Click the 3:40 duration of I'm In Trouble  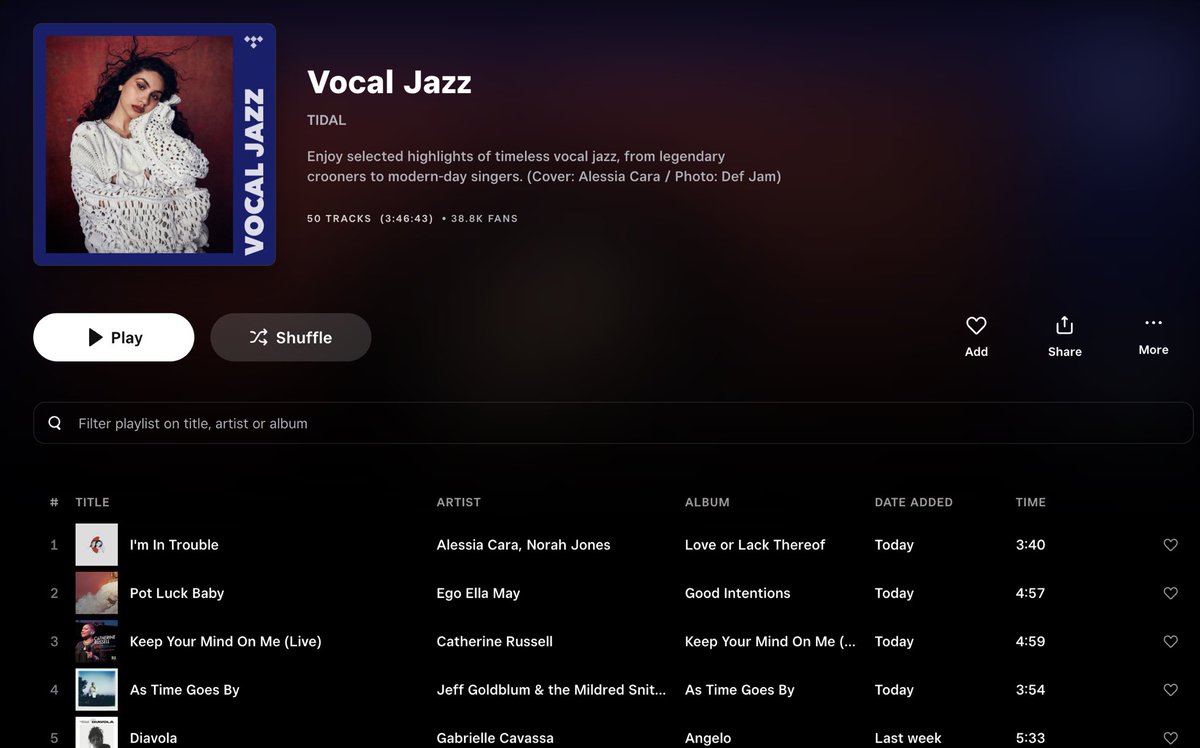(x=1030, y=545)
